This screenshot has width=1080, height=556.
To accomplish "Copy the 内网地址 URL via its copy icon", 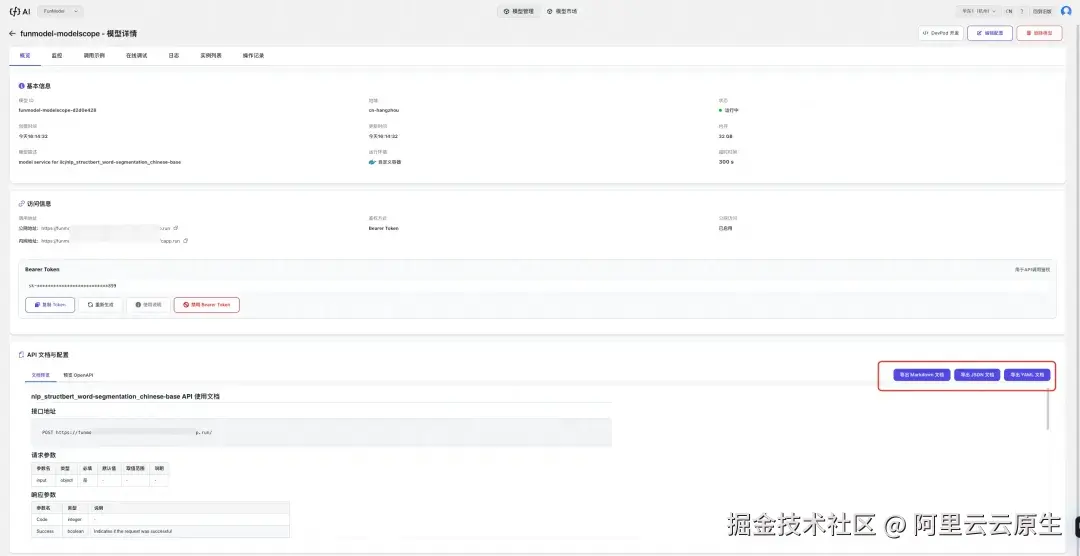I will coord(186,240).
